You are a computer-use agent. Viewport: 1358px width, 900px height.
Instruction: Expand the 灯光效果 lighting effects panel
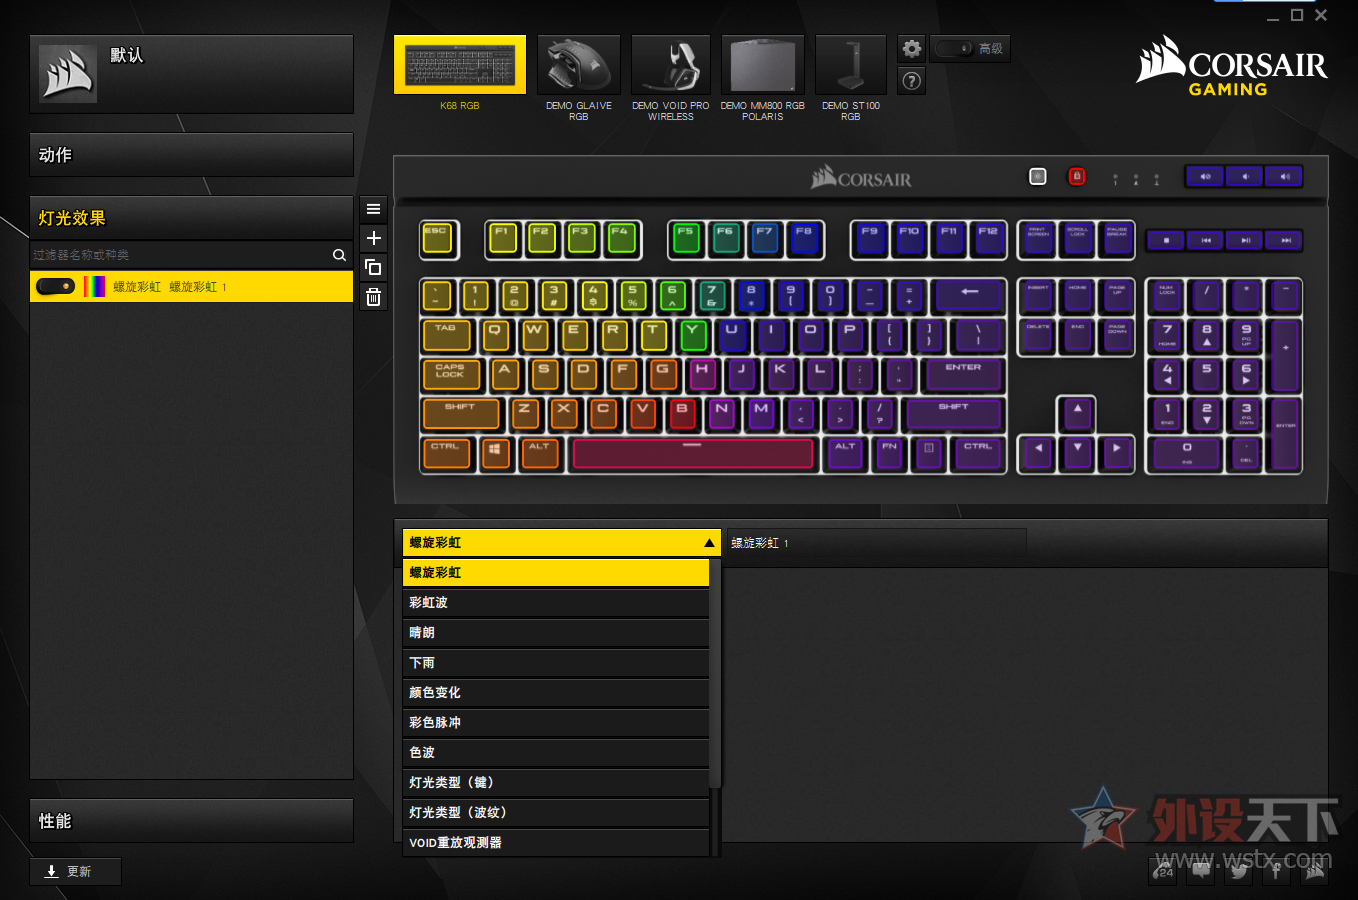[x=191, y=217]
